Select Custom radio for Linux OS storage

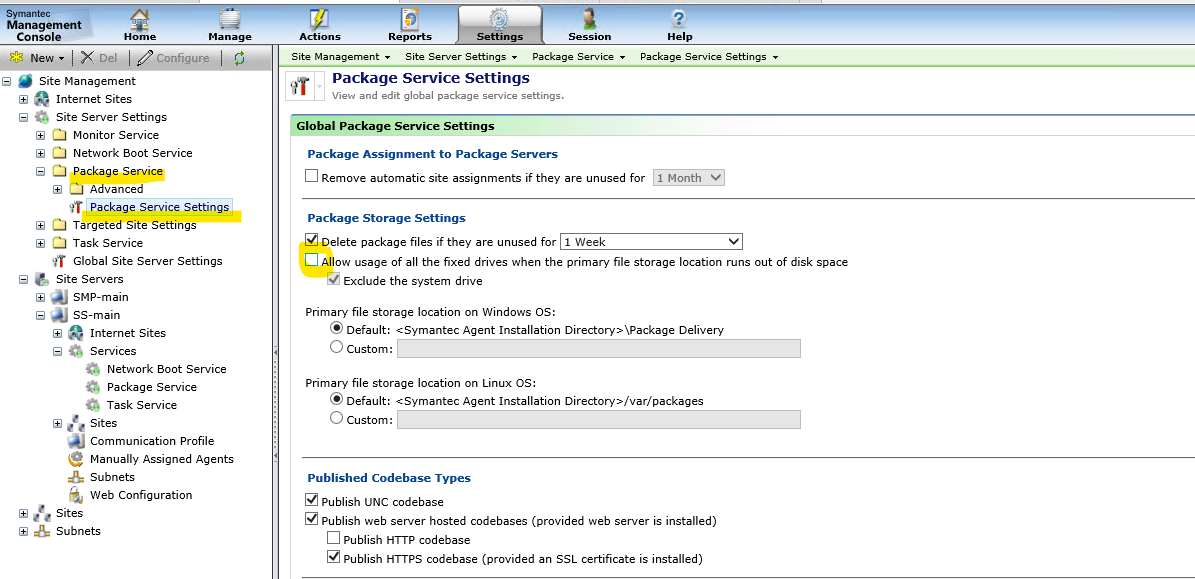[336, 418]
